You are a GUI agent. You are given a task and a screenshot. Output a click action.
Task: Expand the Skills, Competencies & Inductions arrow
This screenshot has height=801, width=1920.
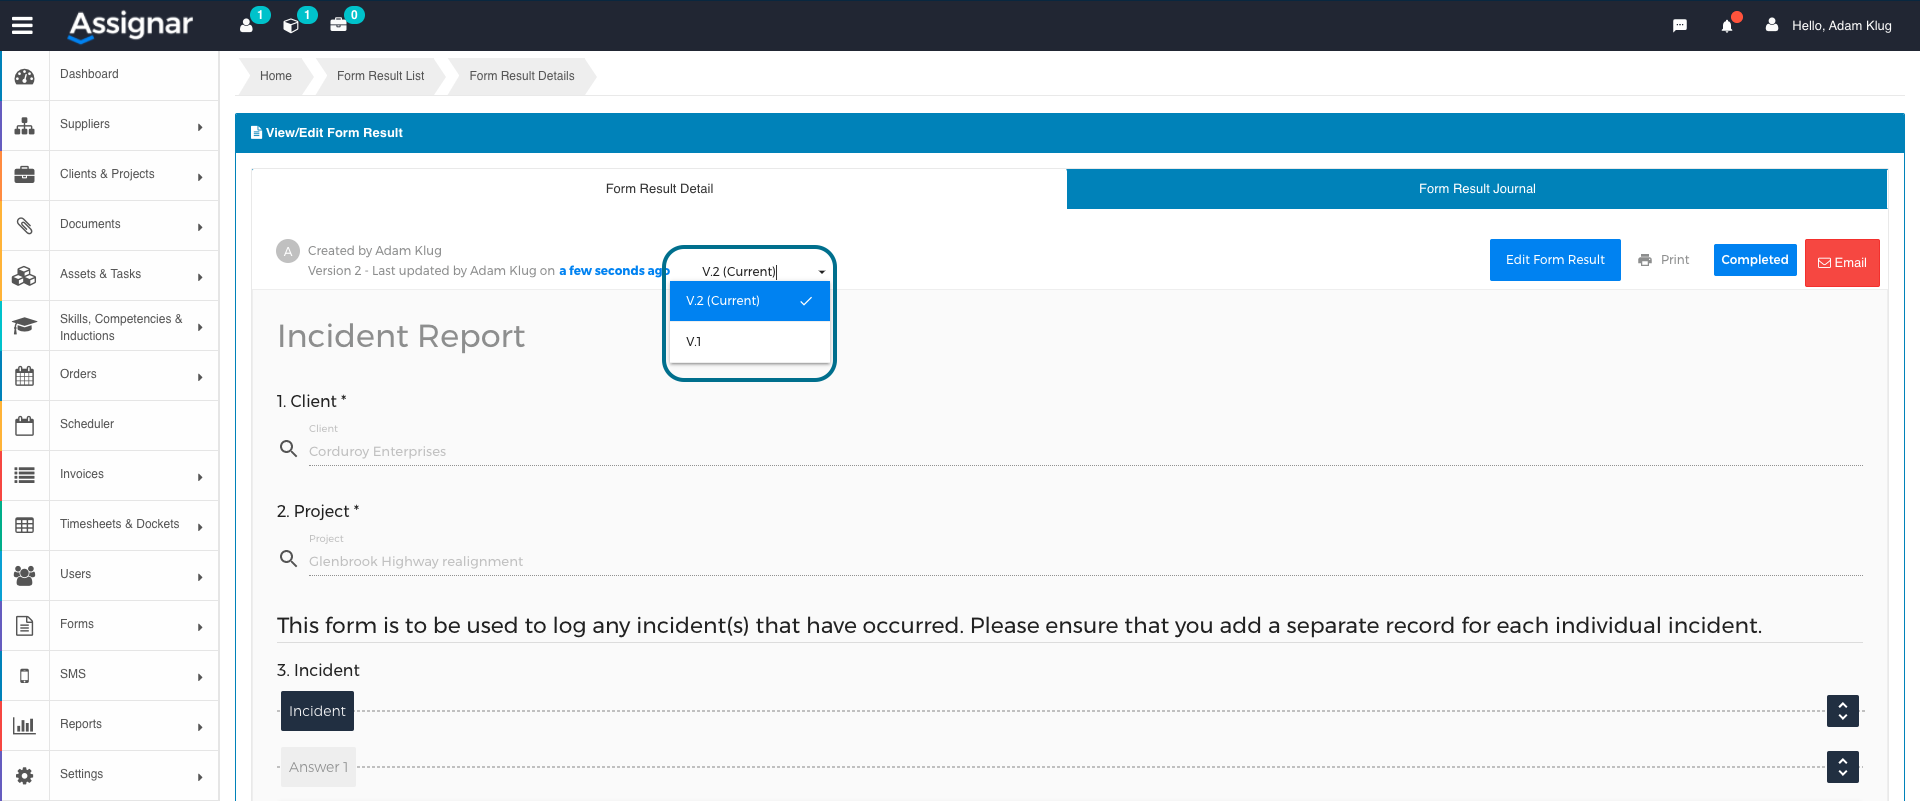coord(200,327)
